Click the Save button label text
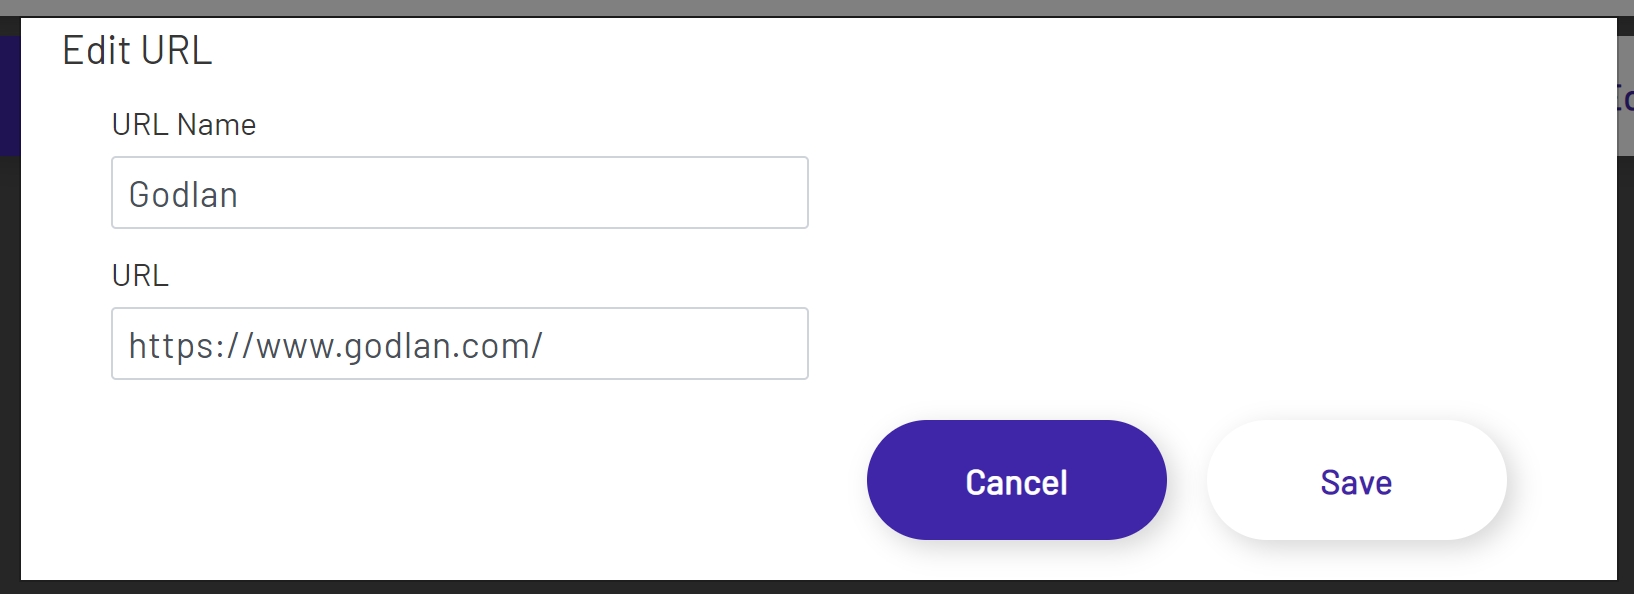Viewport: 1634px width, 594px height. (x=1355, y=481)
